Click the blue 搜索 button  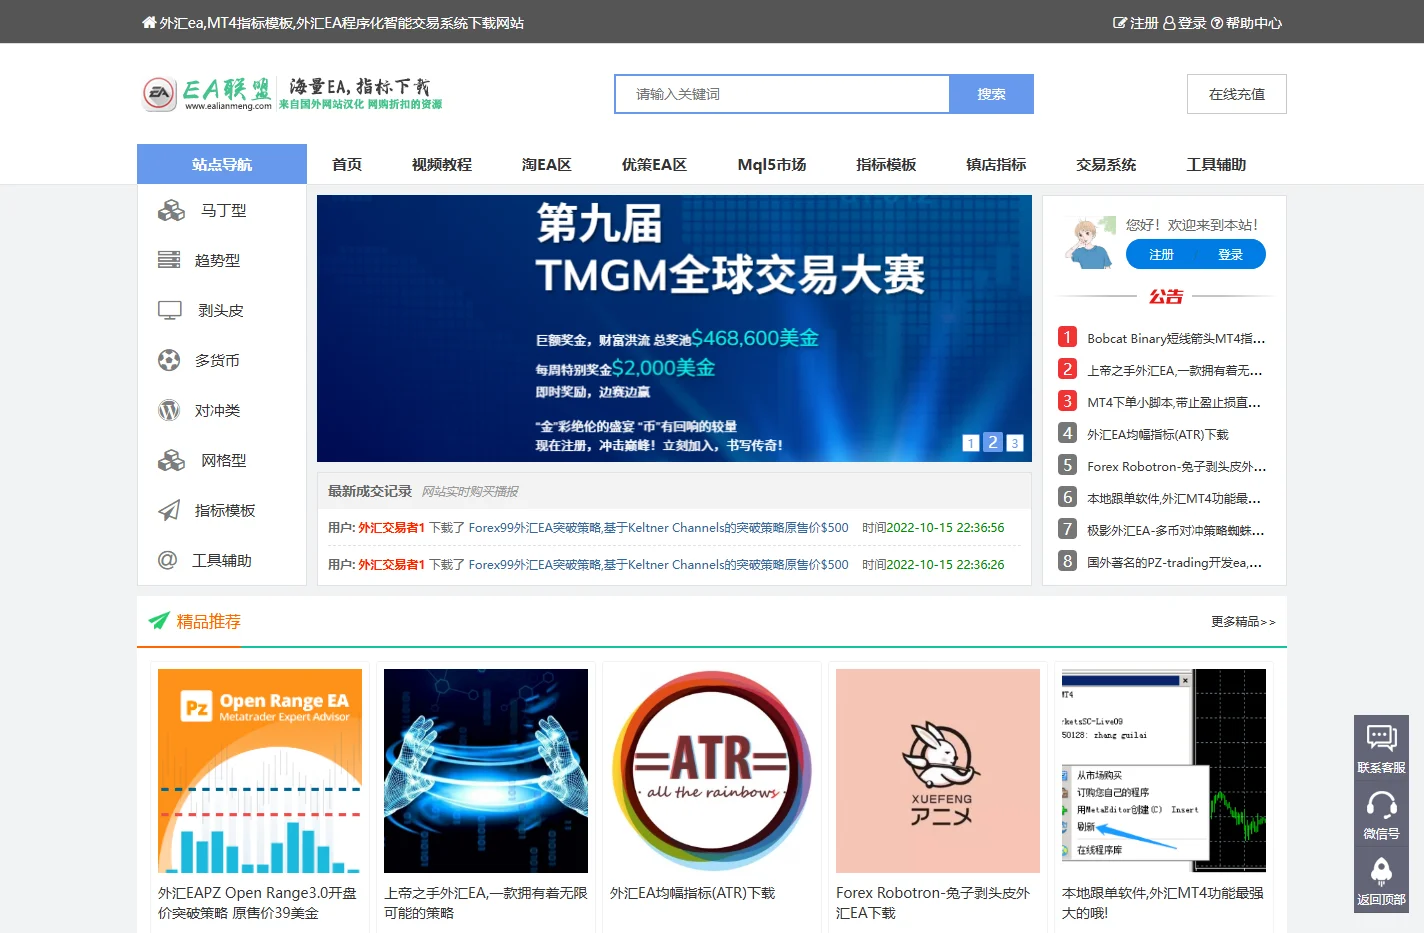991,94
